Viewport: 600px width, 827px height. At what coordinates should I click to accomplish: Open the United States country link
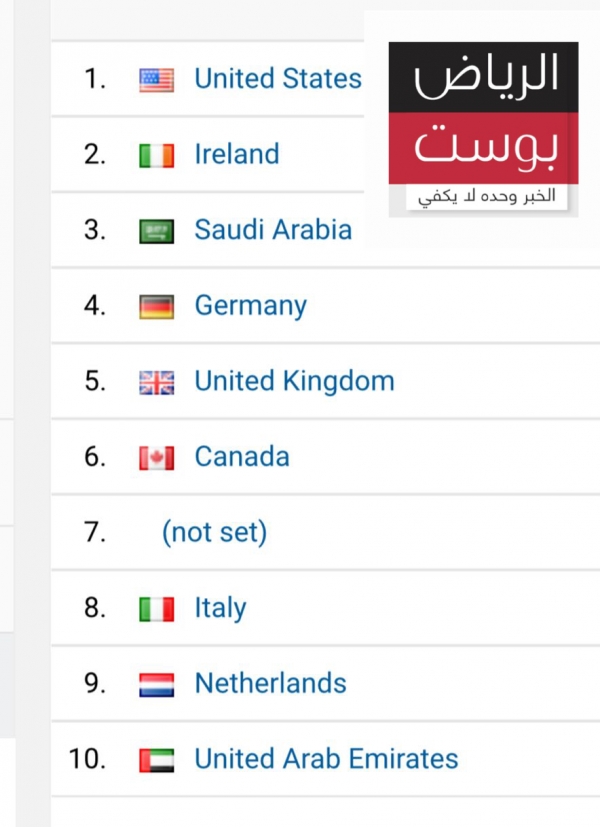tap(278, 79)
